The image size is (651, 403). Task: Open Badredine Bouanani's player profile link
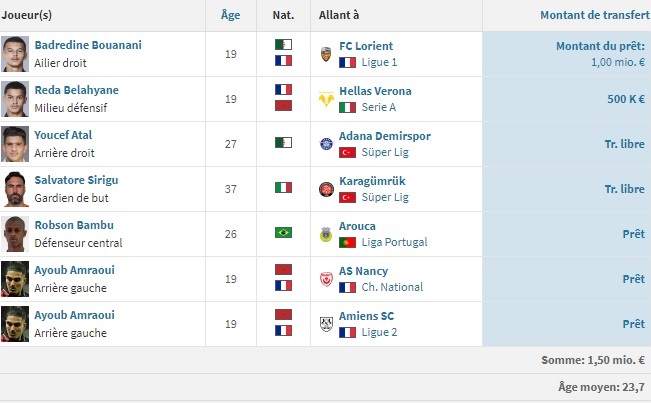88,46
